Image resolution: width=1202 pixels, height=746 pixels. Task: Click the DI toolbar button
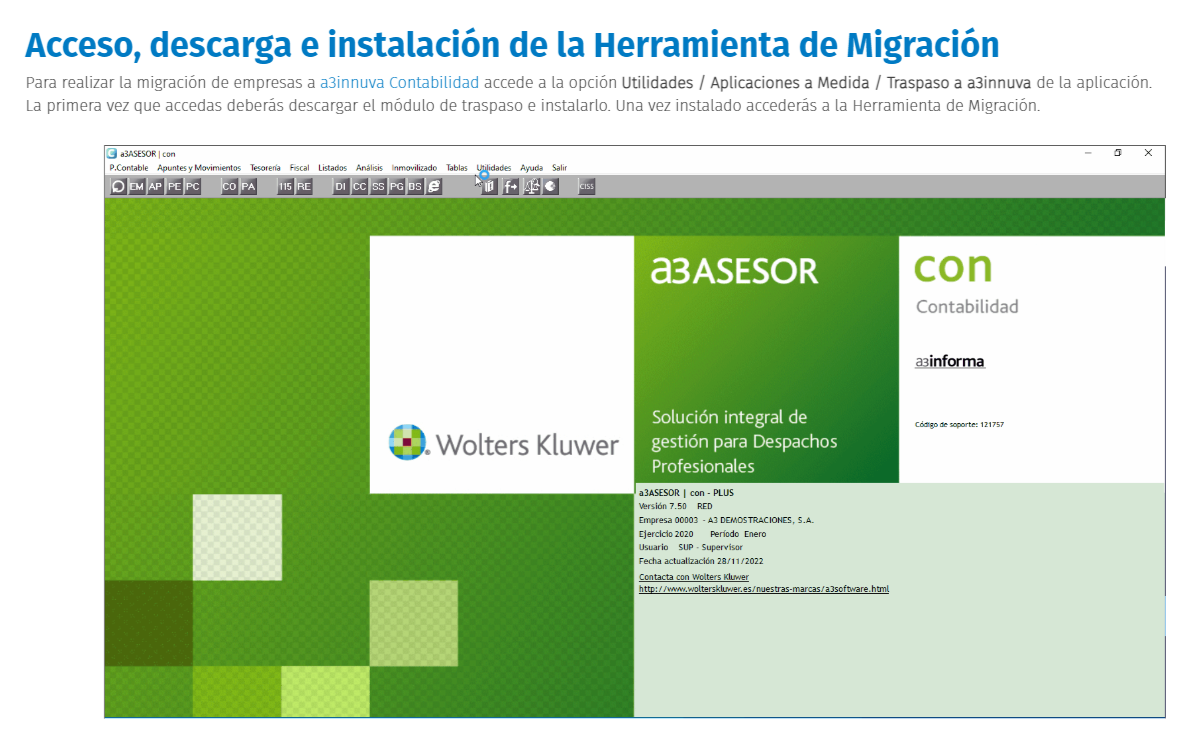[341, 186]
